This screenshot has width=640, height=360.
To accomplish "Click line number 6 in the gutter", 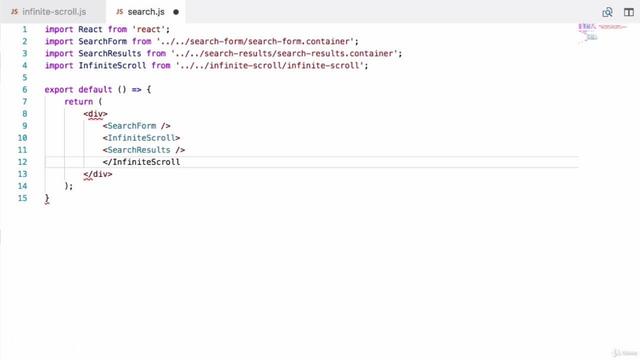I will (24, 89).
